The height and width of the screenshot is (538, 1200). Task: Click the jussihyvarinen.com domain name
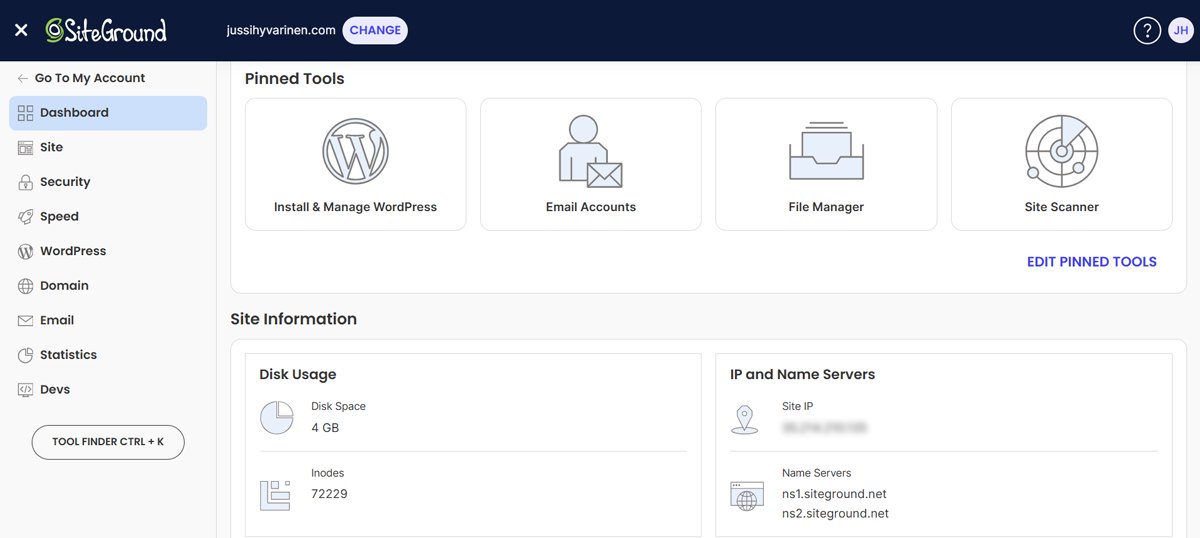[281, 30]
